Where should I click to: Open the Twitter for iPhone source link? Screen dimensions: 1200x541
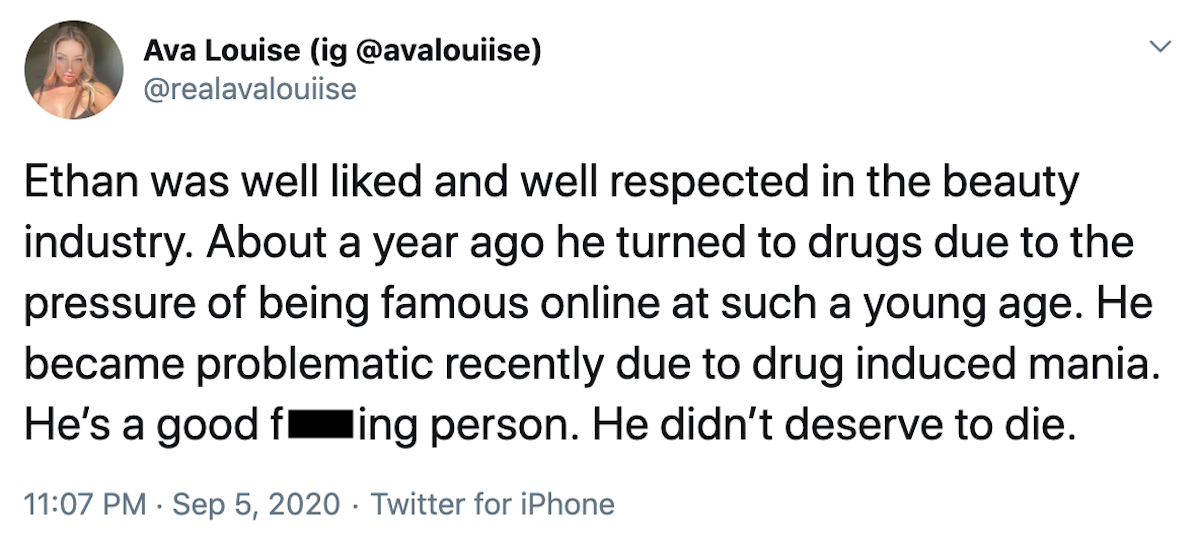492,505
